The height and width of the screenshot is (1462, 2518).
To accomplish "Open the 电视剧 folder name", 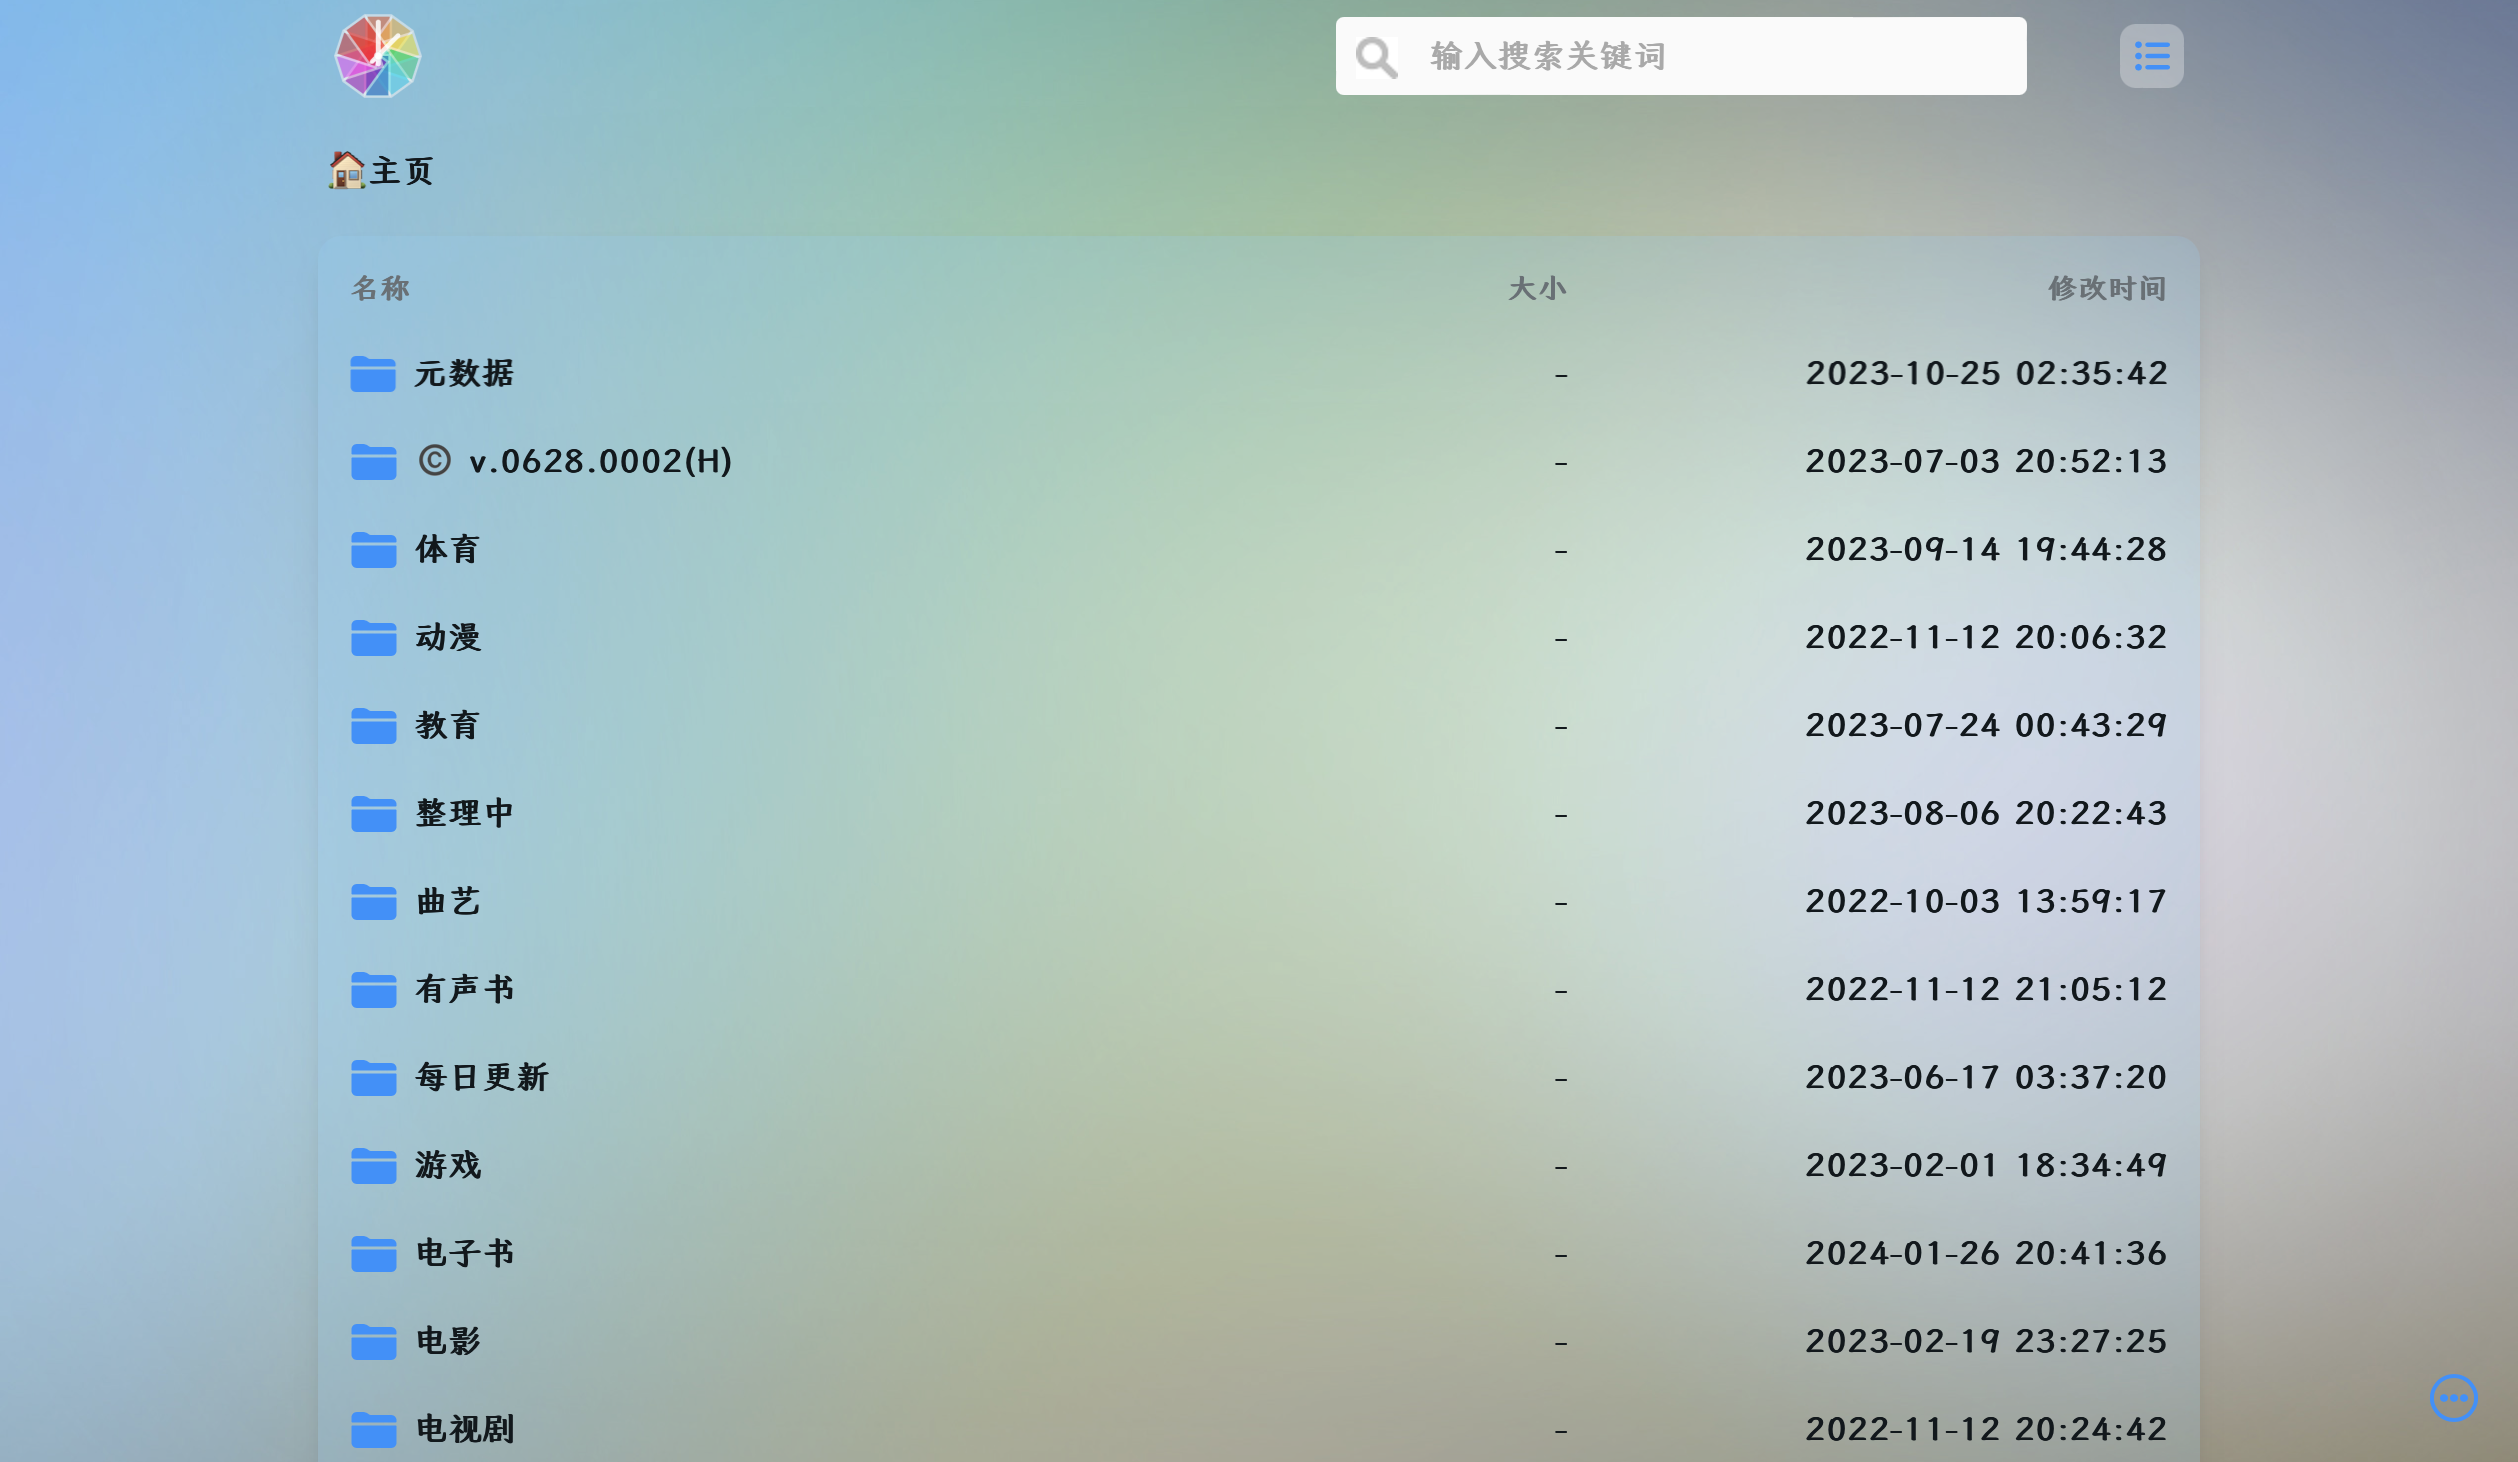I will click(465, 1430).
